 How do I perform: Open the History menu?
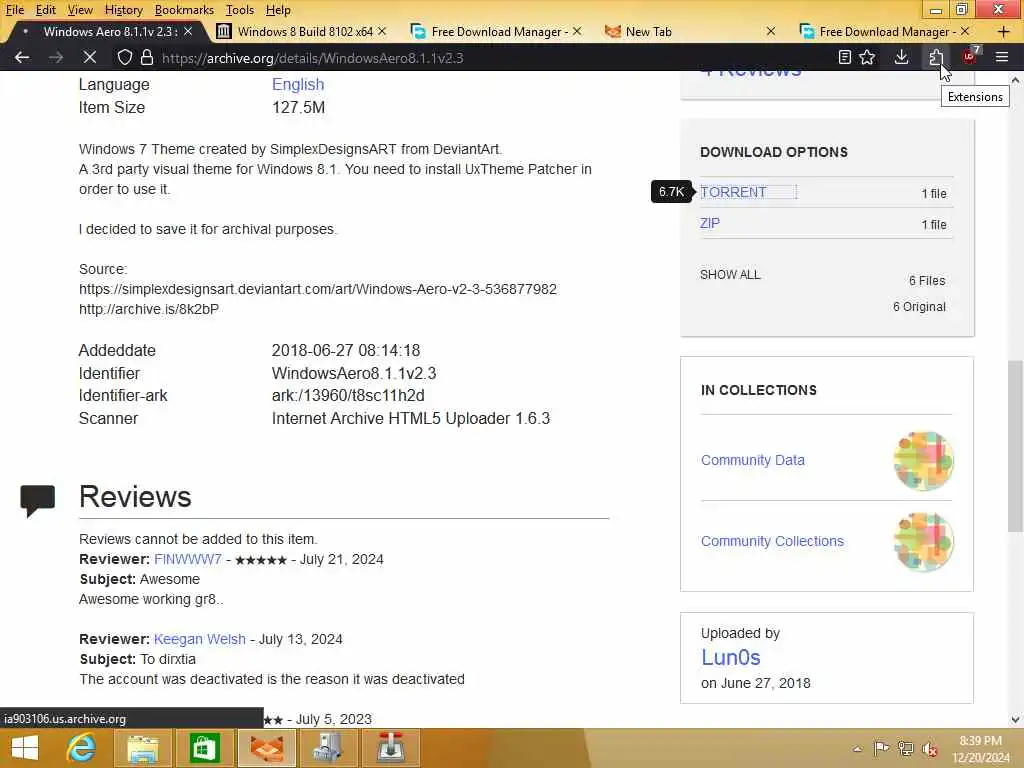(x=123, y=10)
